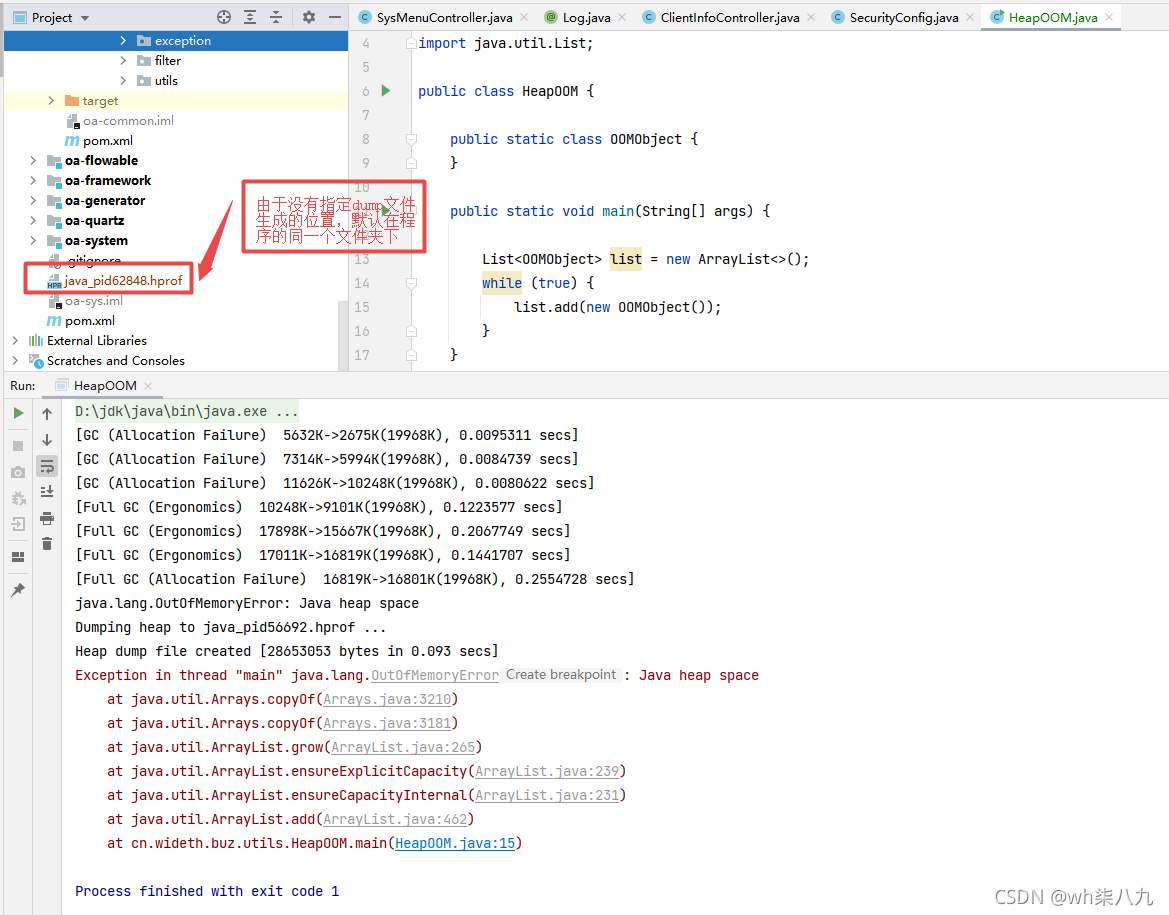Open ArrayList.java:231 link
The width and height of the screenshot is (1169, 915).
tap(546, 795)
